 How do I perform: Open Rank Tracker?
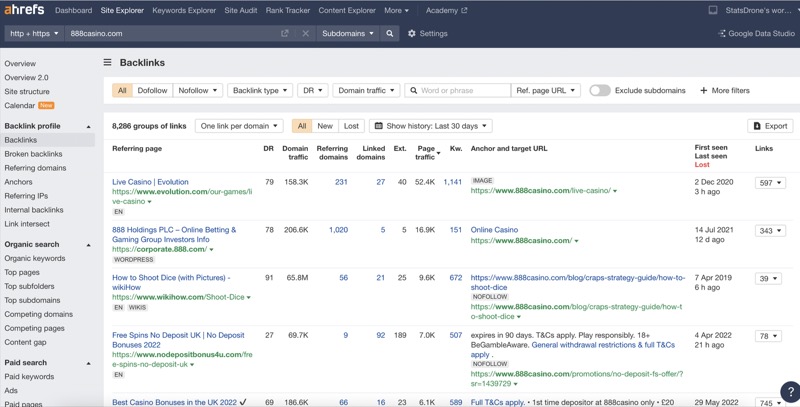[x=288, y=10]
